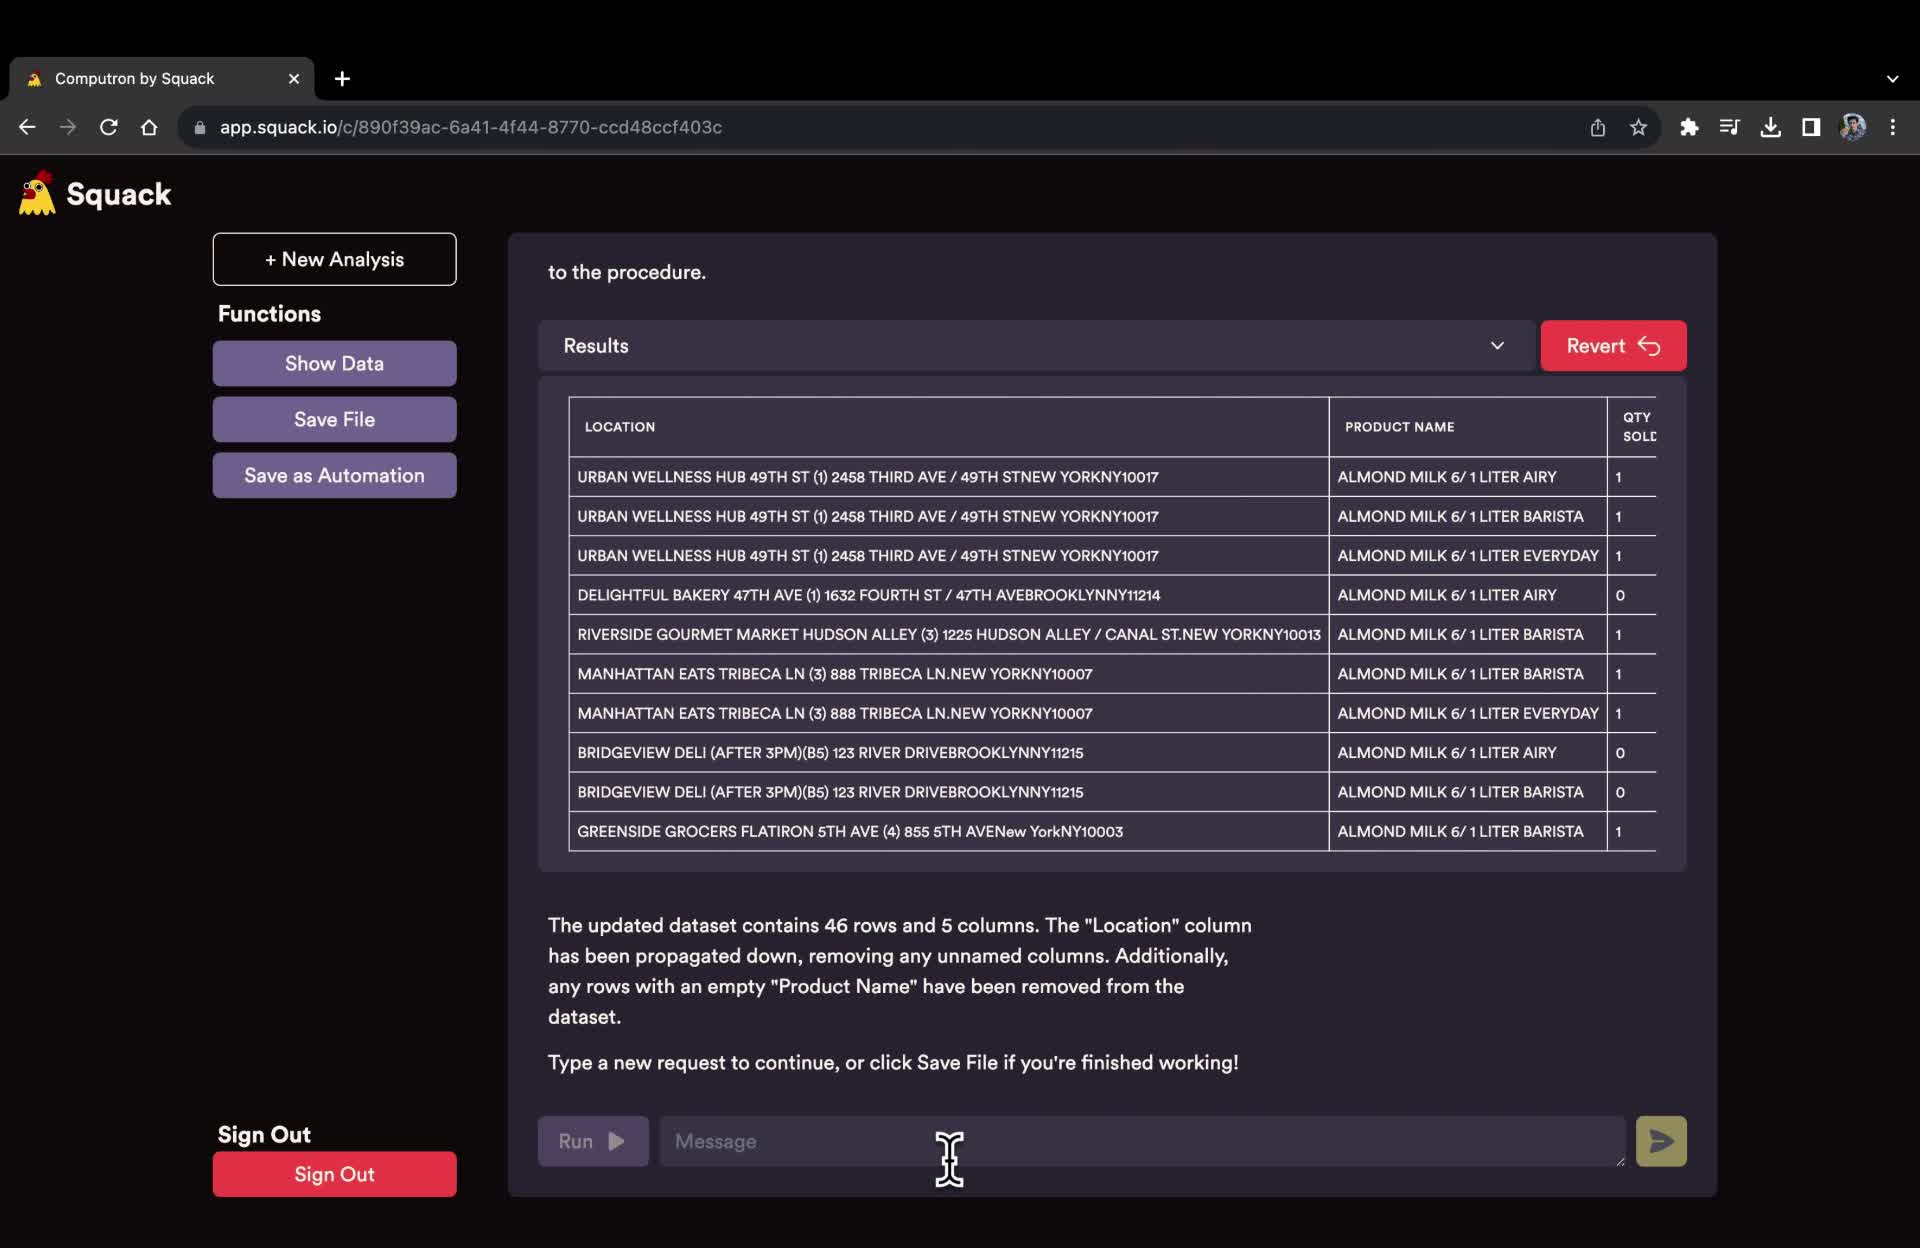Click the Run button with play arrow

point(593,1141)
